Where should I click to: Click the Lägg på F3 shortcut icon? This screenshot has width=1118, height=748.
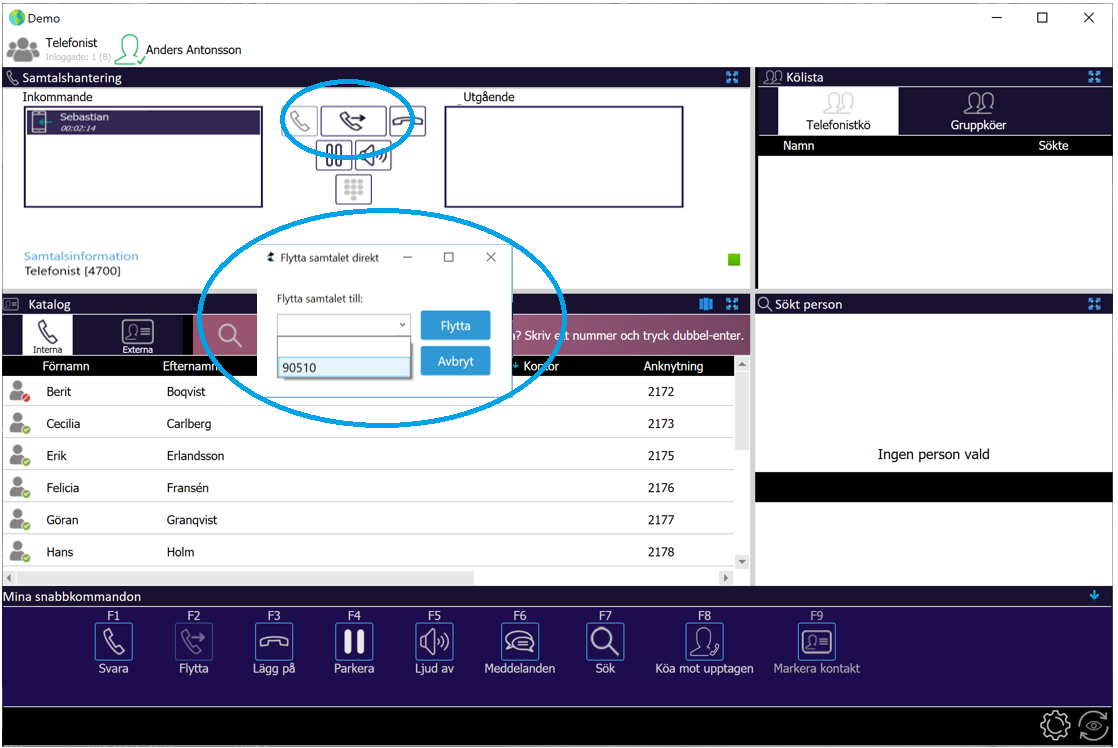coord(274,642)
